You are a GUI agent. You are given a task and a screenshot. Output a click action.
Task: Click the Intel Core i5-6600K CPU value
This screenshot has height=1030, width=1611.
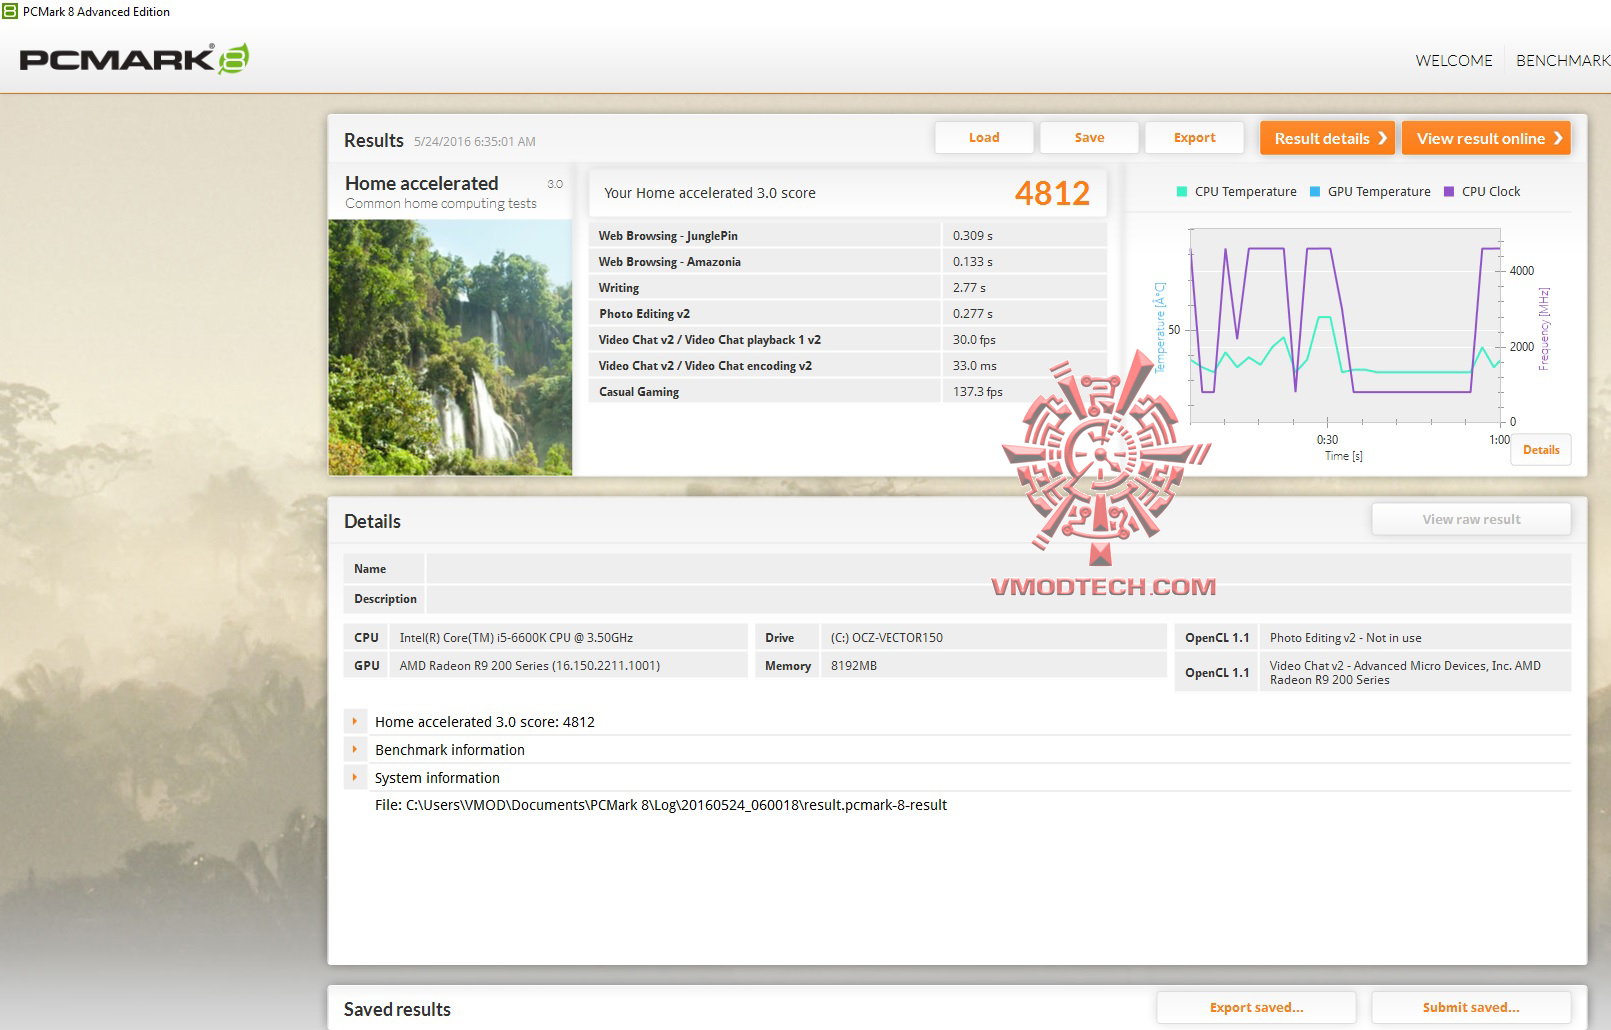[x=516, y=638]
